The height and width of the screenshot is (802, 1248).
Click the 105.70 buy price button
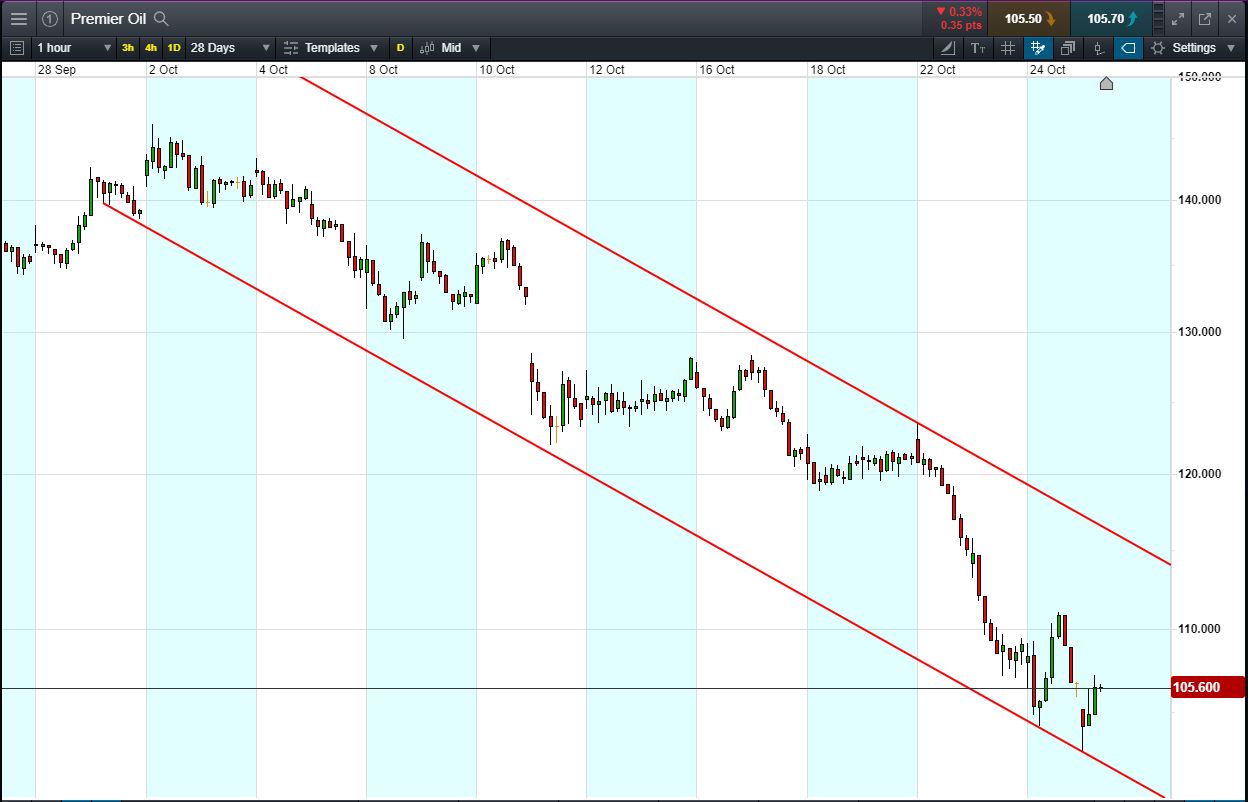(x=1111, y=18)
